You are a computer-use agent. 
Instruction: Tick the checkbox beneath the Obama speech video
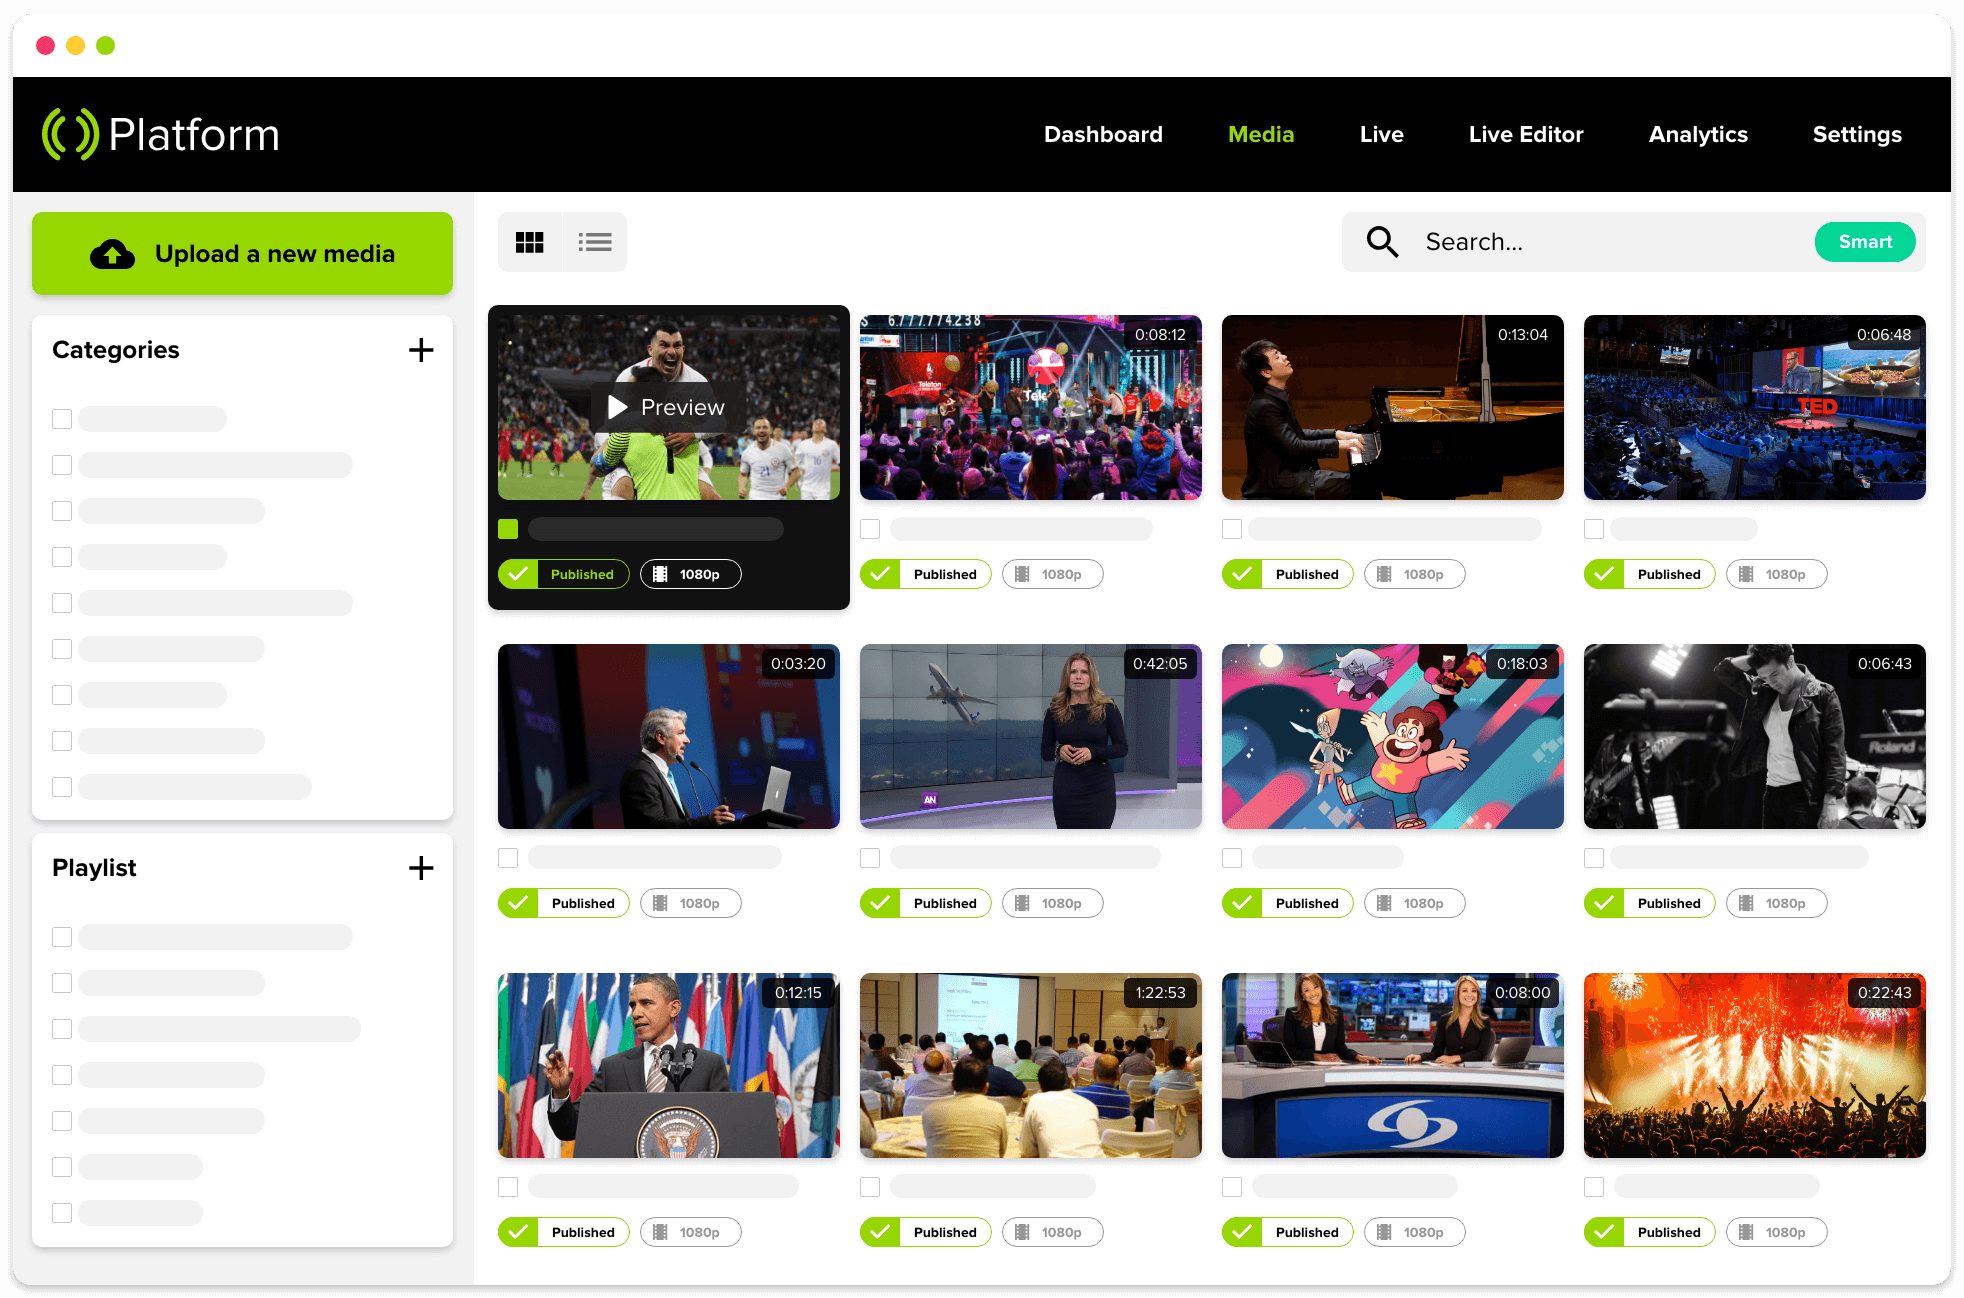tap(508, 1186)
